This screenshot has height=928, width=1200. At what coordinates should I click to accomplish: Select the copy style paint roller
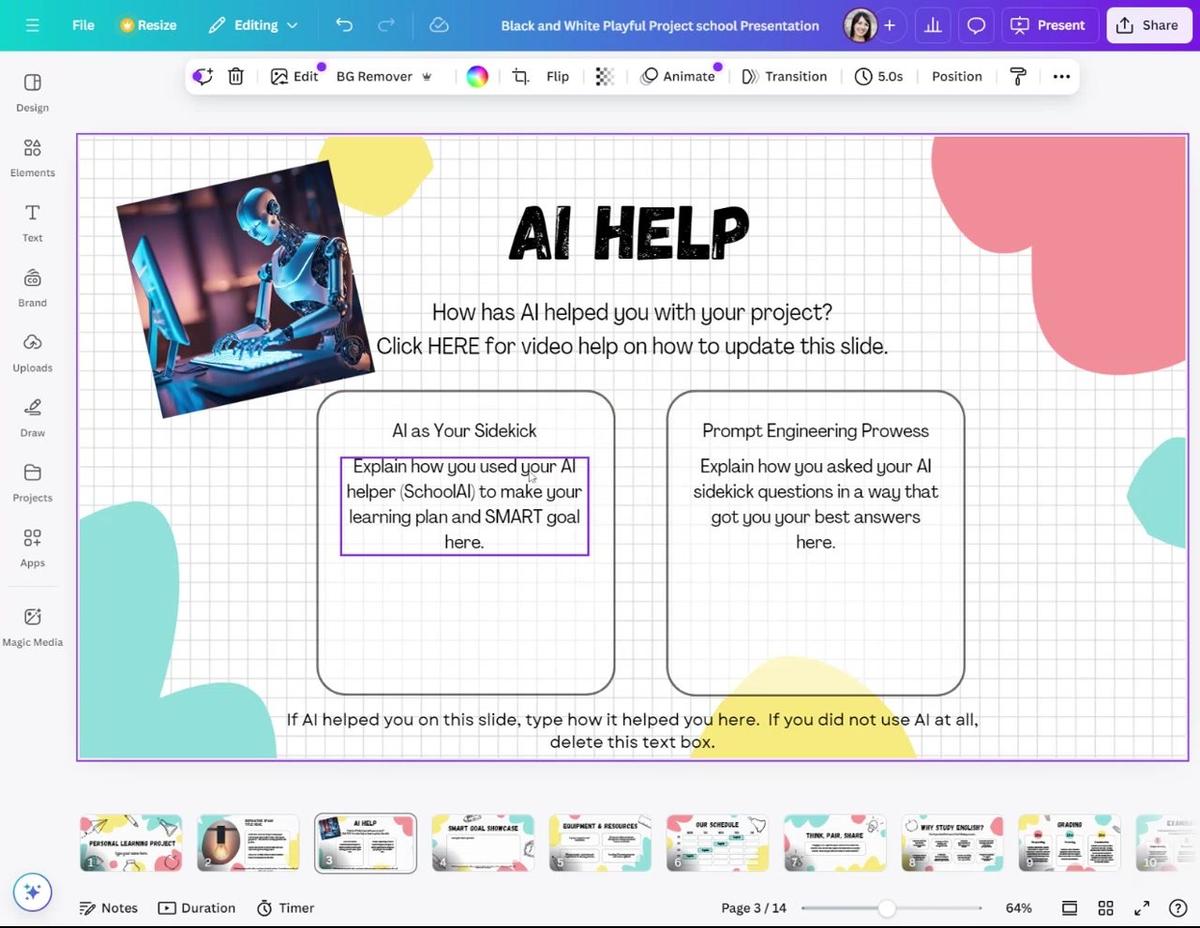point(1018,76)
